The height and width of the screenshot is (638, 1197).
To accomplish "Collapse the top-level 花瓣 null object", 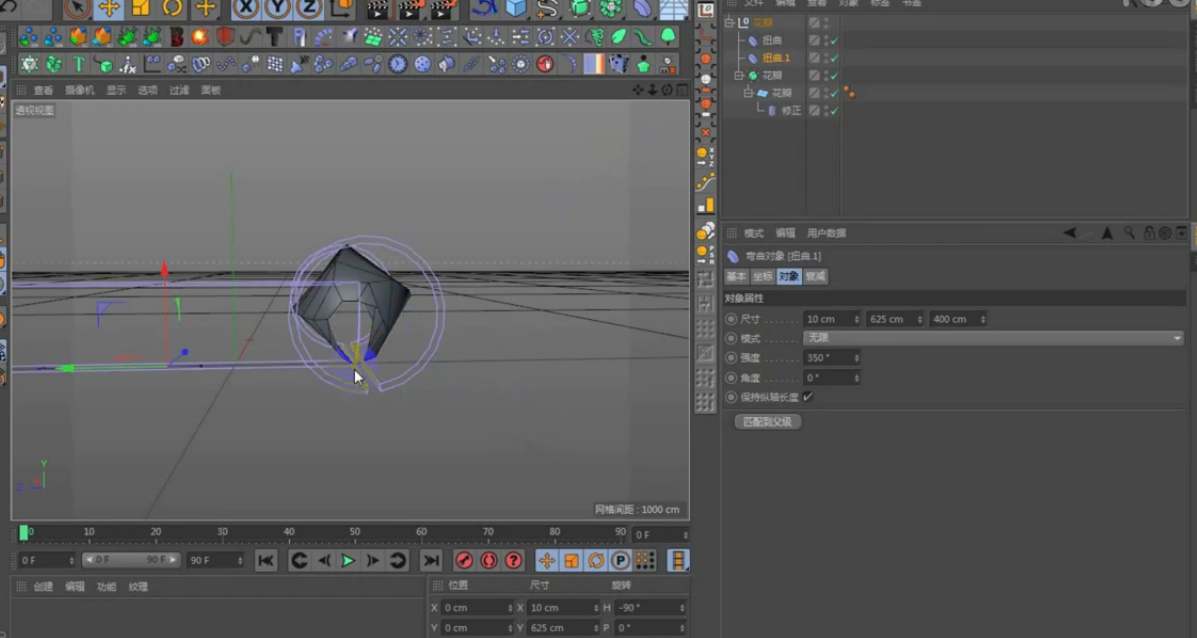I will 730,23.
